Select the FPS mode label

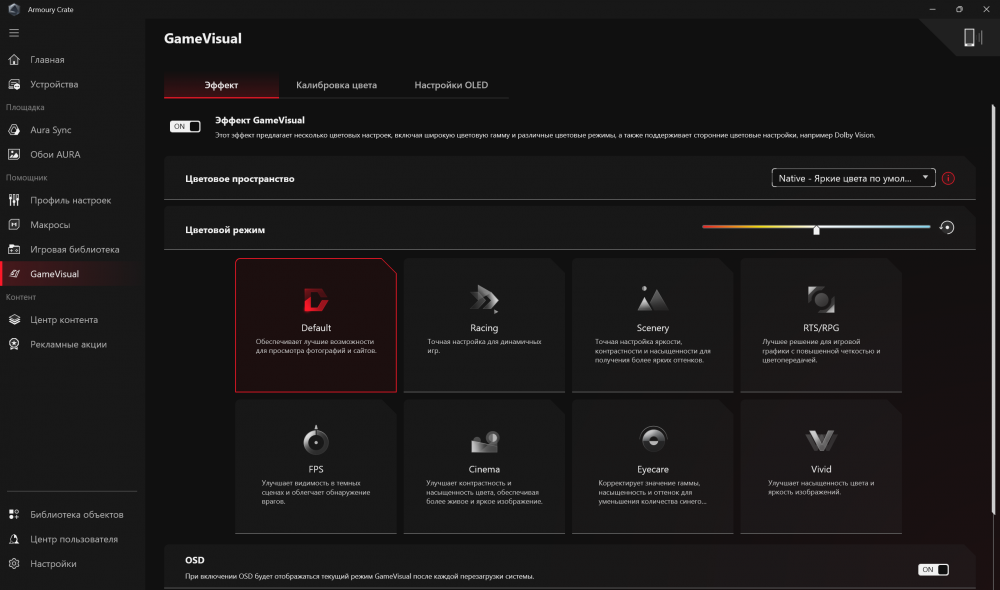coord(316,469)
